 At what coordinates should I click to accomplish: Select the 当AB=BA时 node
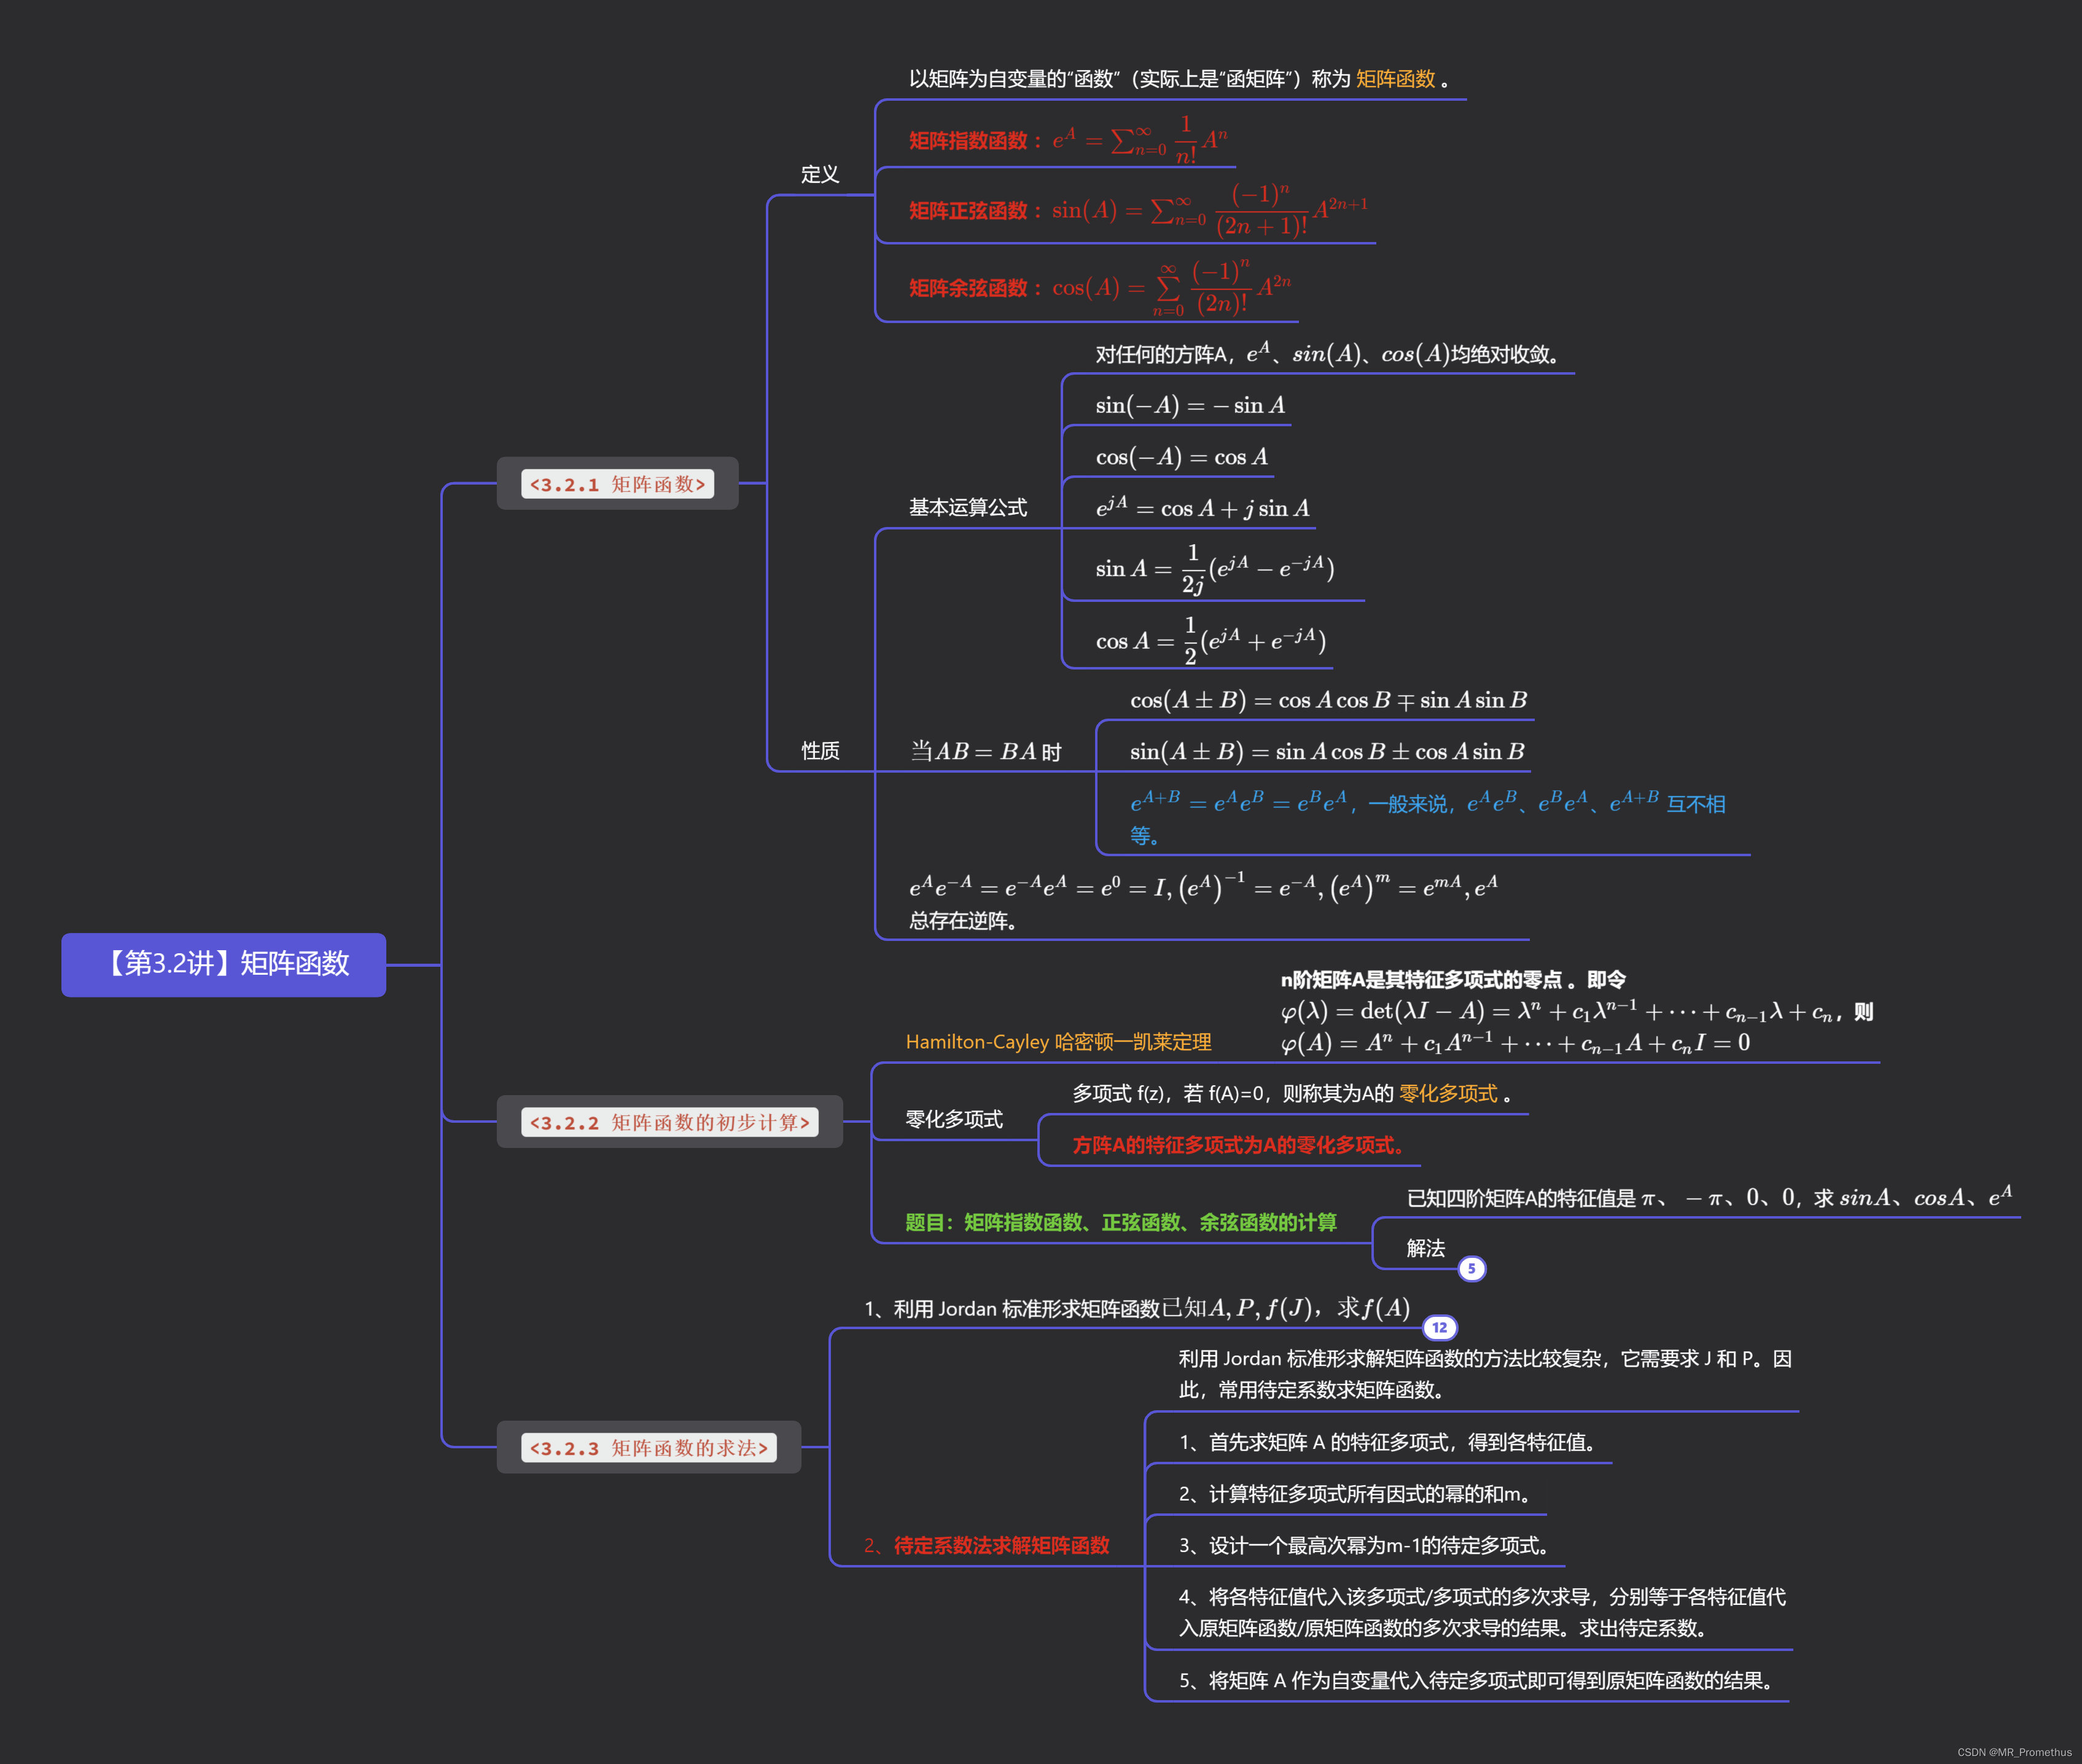[x=985, y=751]
